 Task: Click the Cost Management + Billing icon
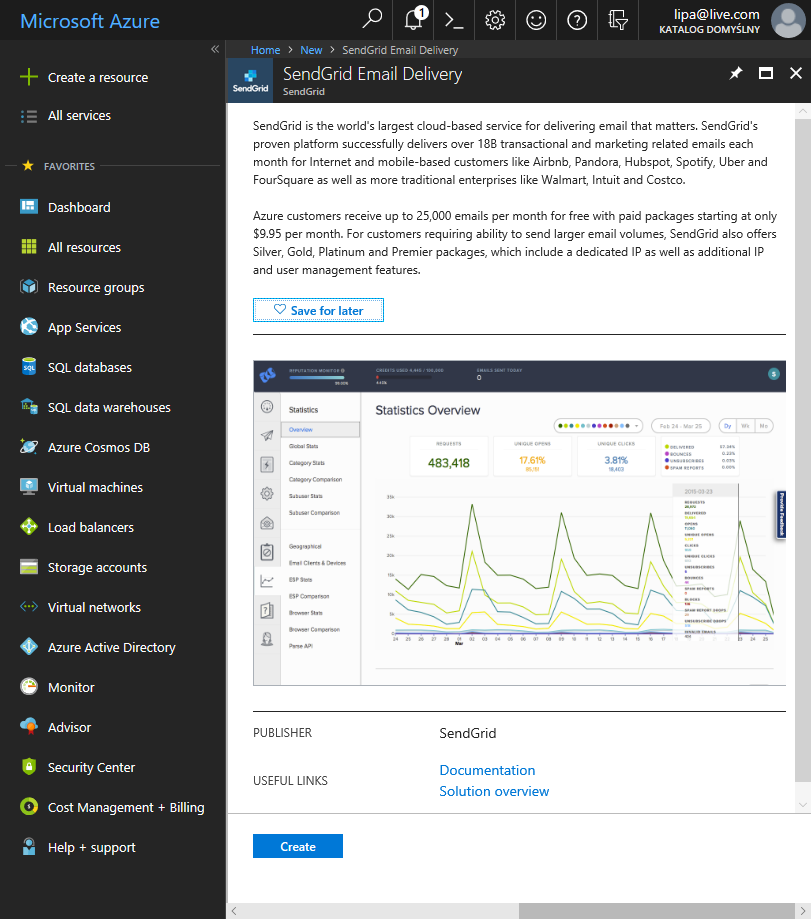click(x=29, y=806)
